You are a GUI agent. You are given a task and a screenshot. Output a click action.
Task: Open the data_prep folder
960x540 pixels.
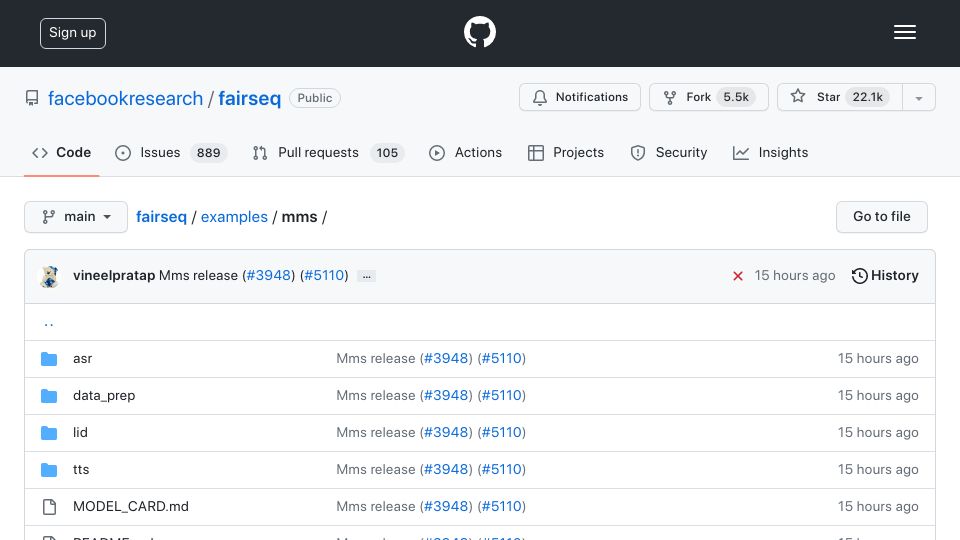104,396
